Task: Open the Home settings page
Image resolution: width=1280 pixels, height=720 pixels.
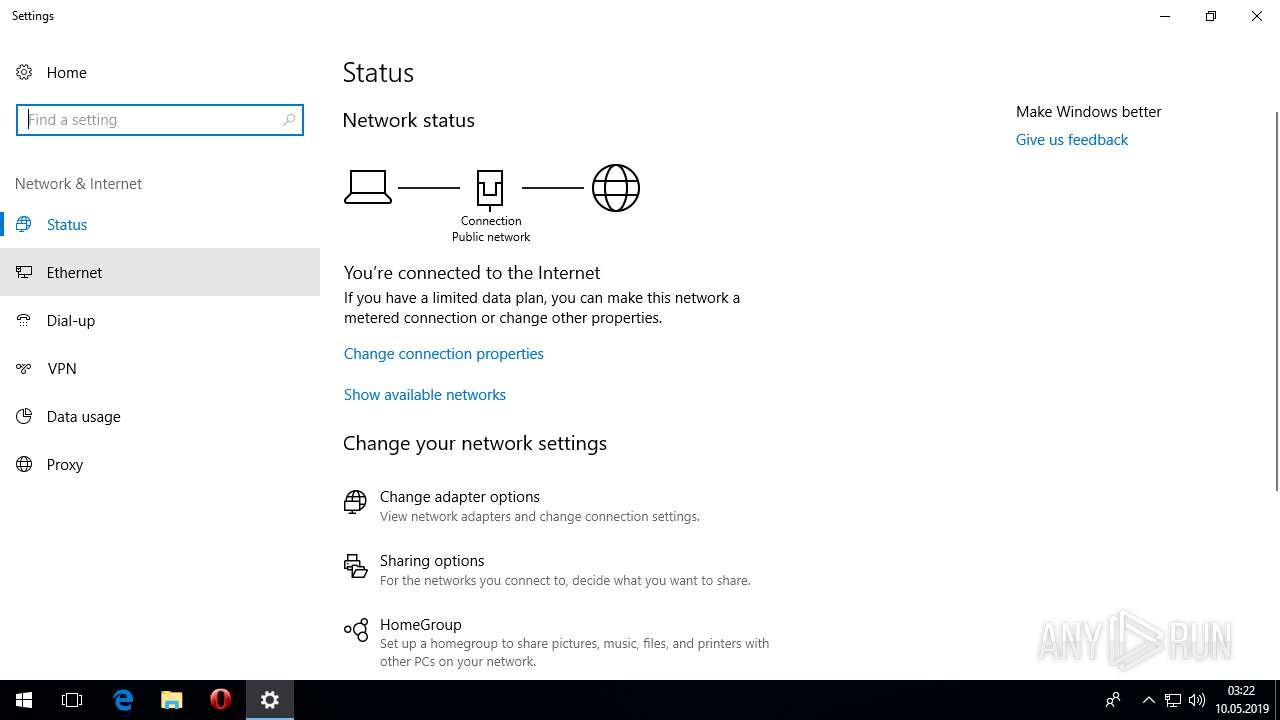Action: coord(160,72)
